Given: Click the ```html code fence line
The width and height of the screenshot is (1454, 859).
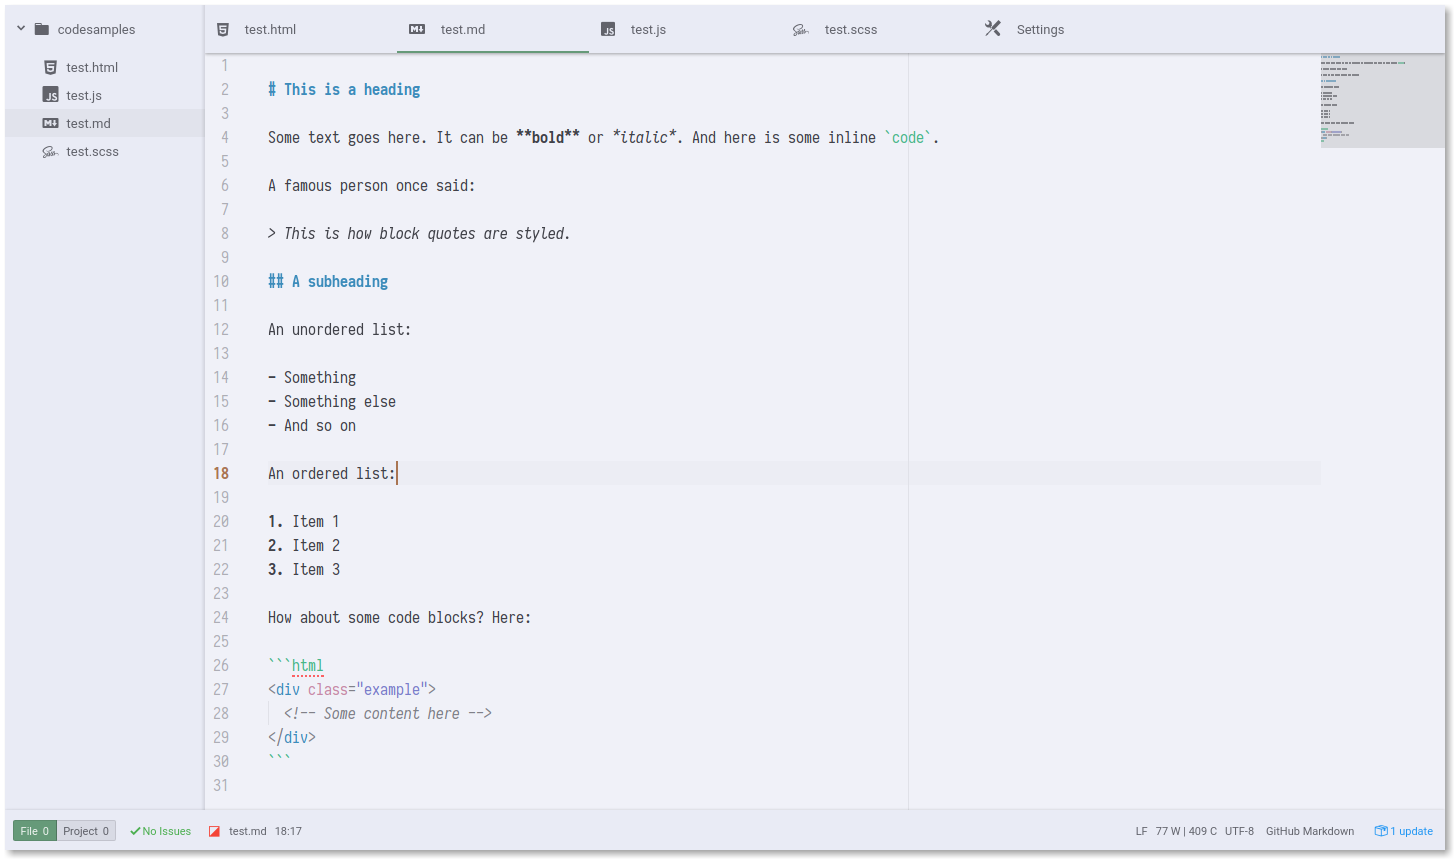Looking at the screenshot, I should [296, 665].
